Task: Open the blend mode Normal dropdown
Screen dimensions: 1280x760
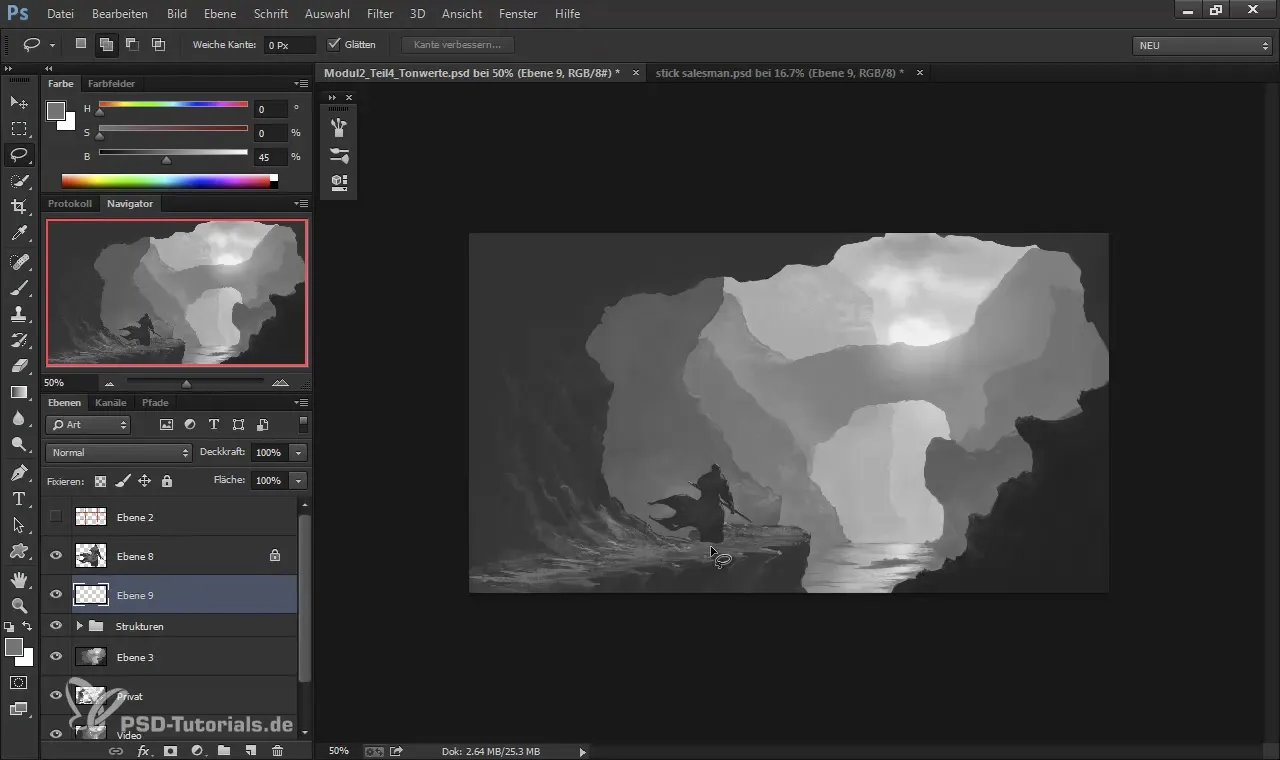Action: coord(118,453)
